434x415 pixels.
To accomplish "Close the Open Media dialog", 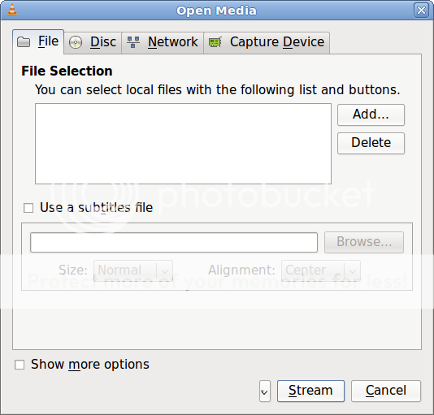I will point(421,10).
